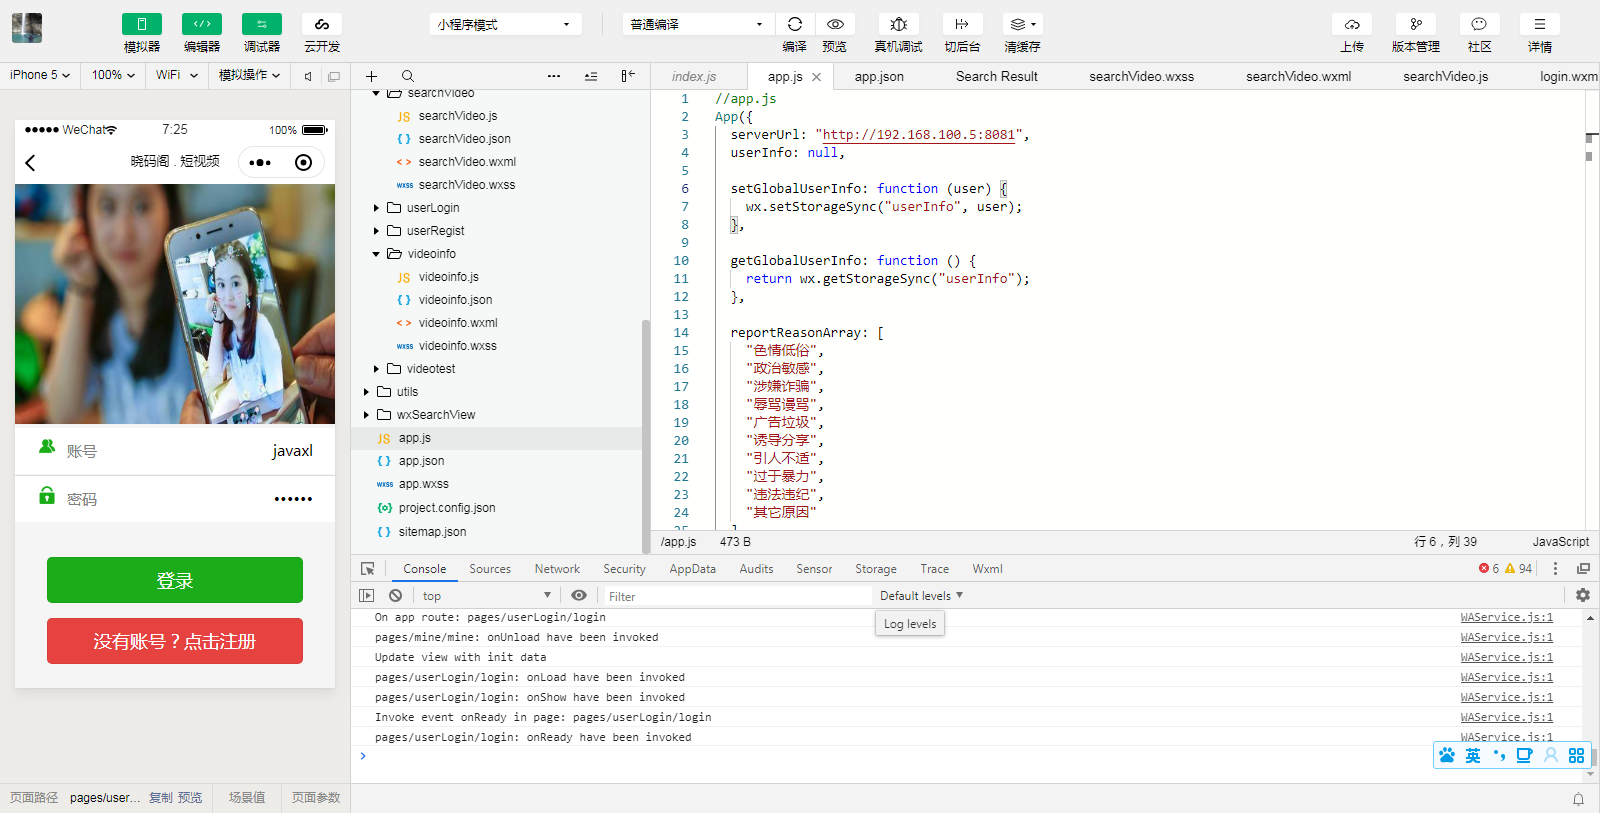Open the file tree more options ellipsis

click(x=554, y=76)
